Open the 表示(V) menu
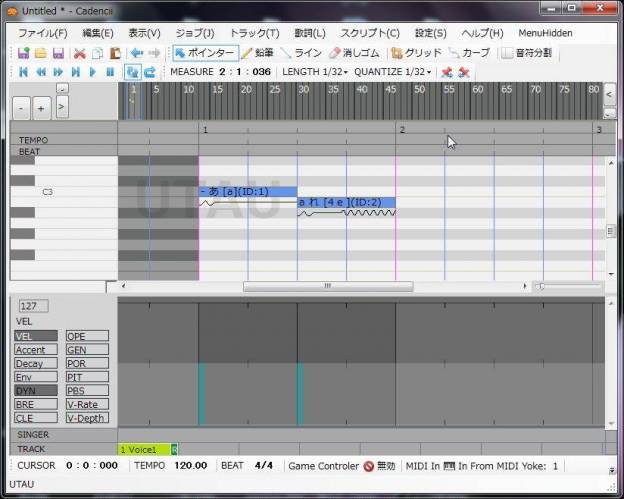 click(x=144, y=33)
